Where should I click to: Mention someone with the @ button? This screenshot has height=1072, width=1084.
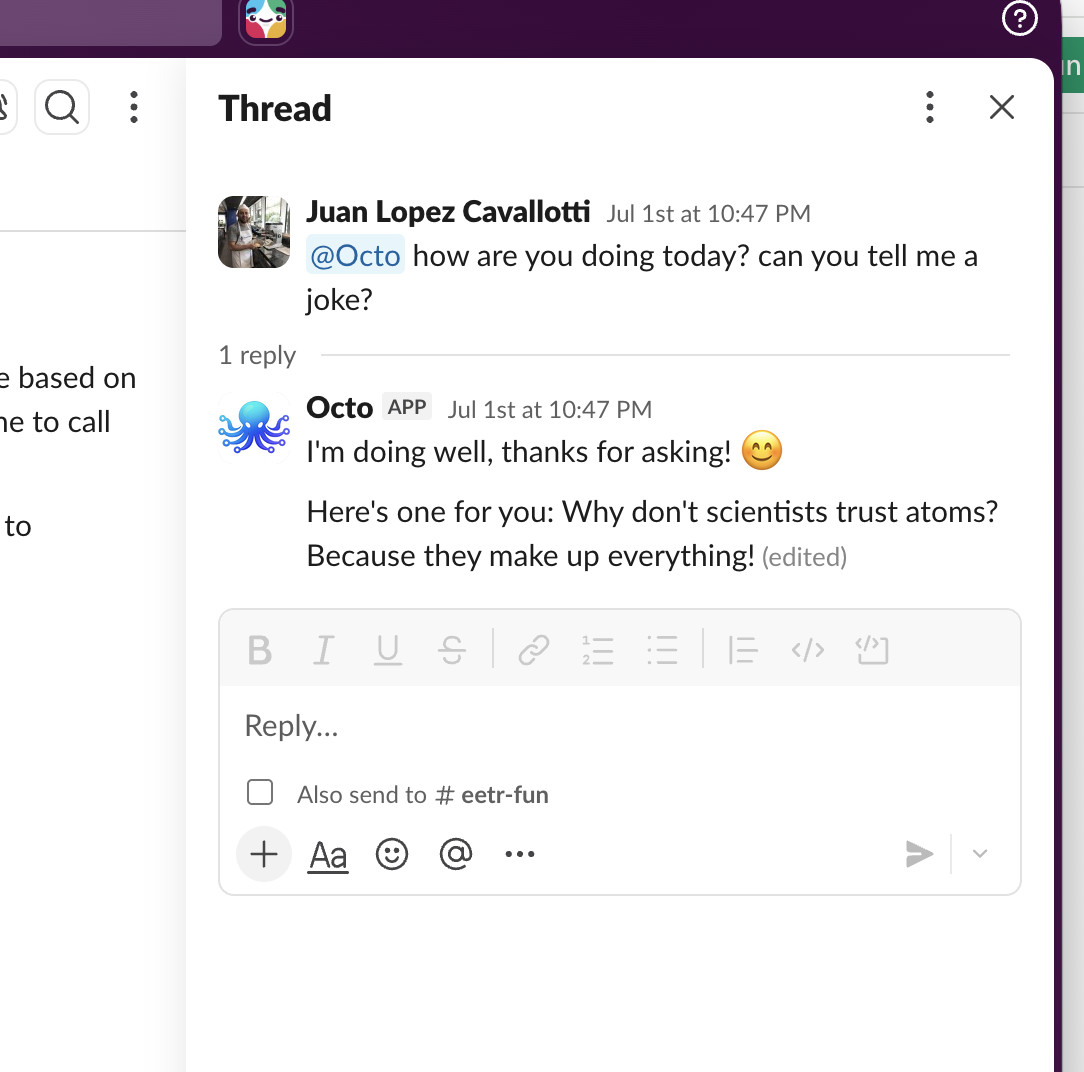pyautogui.click(x=456, y=854)
